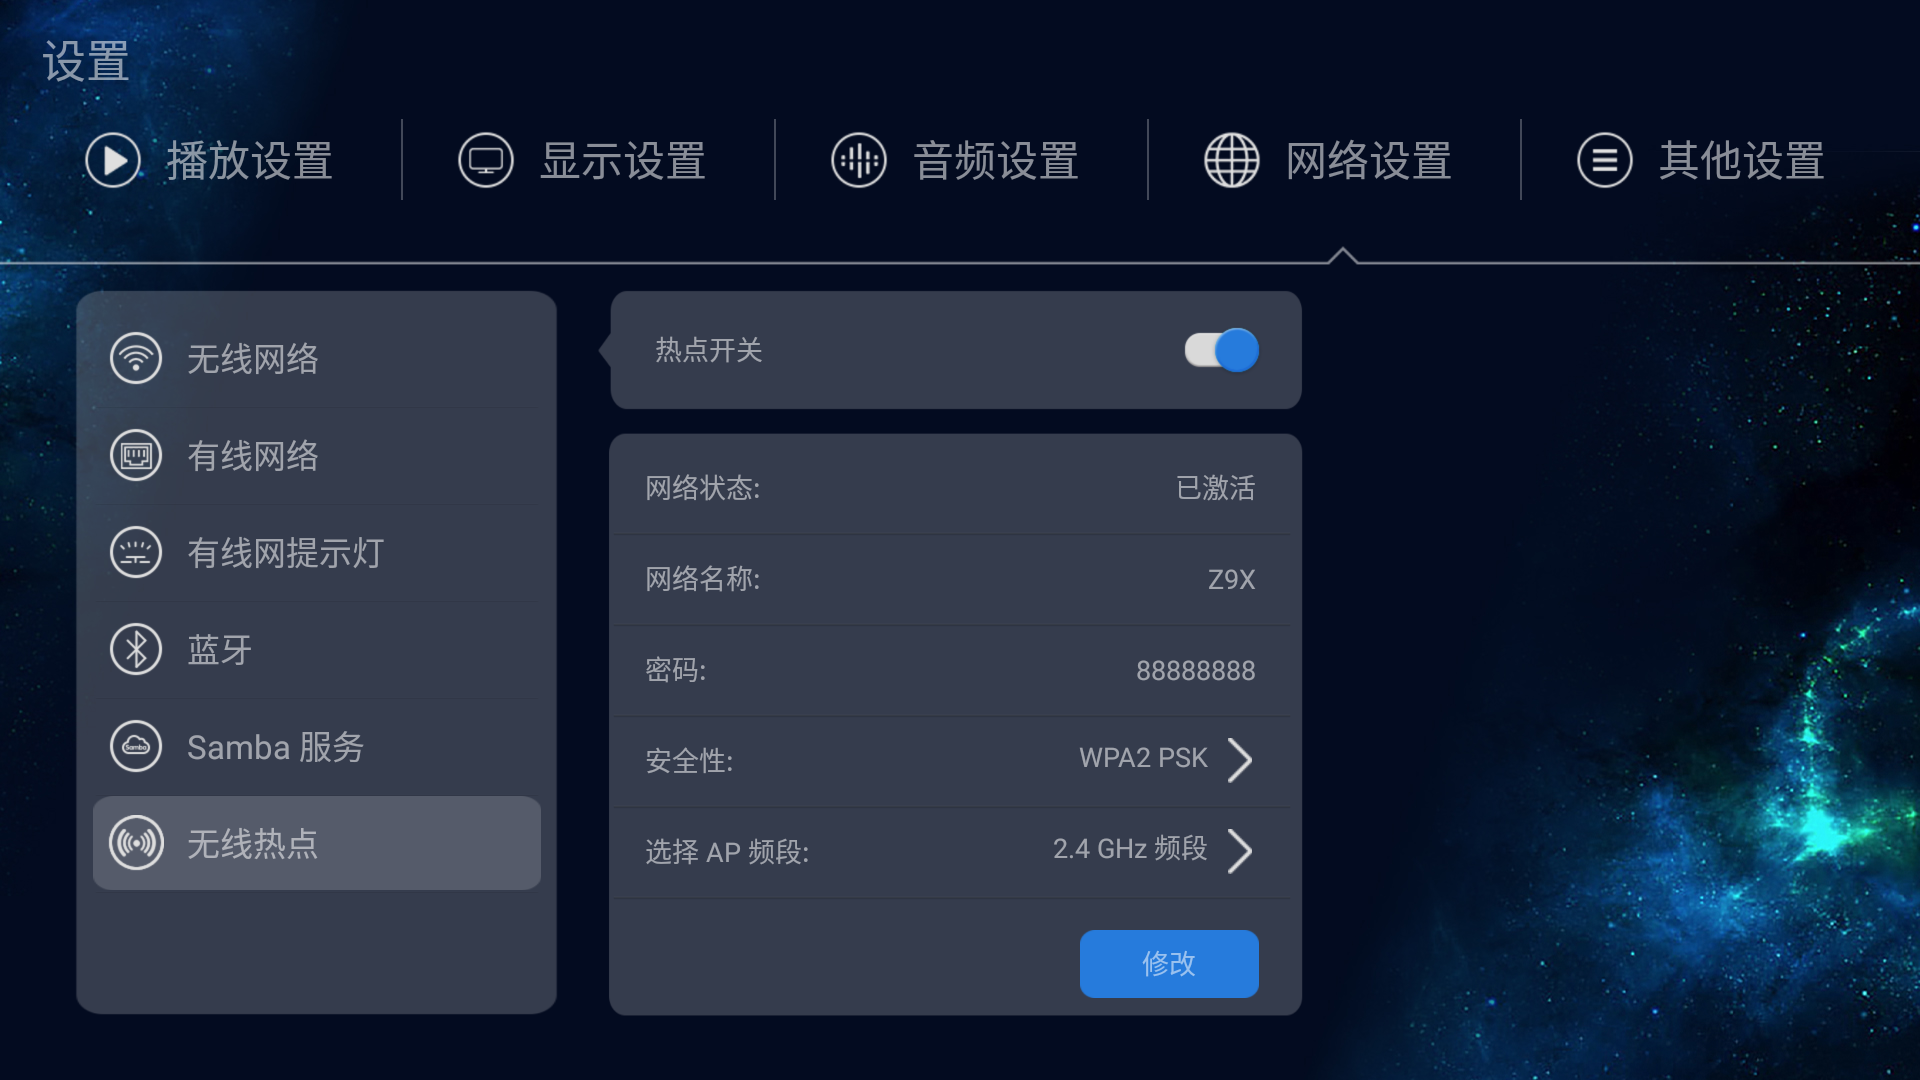Open the 选择 AP 频段 row

[952, 852]
